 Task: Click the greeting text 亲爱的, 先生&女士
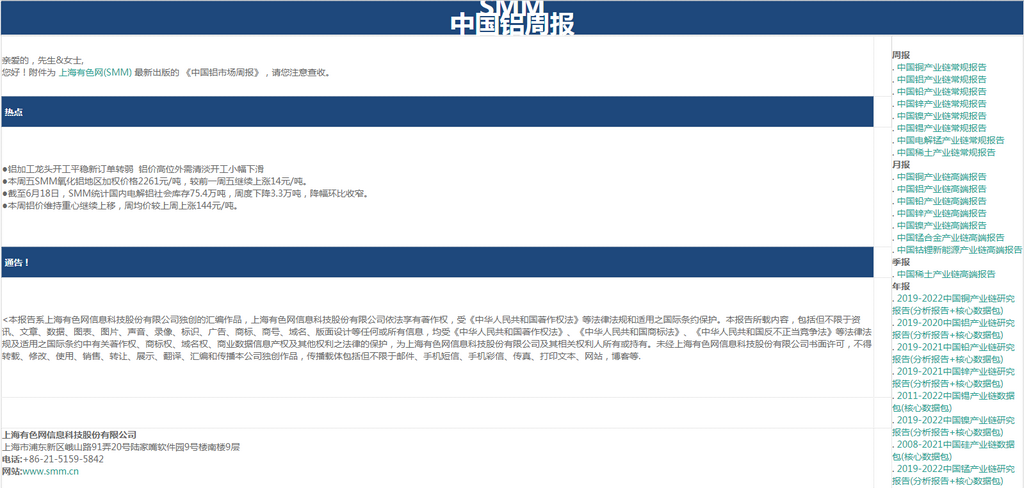[x=43, y=60]
